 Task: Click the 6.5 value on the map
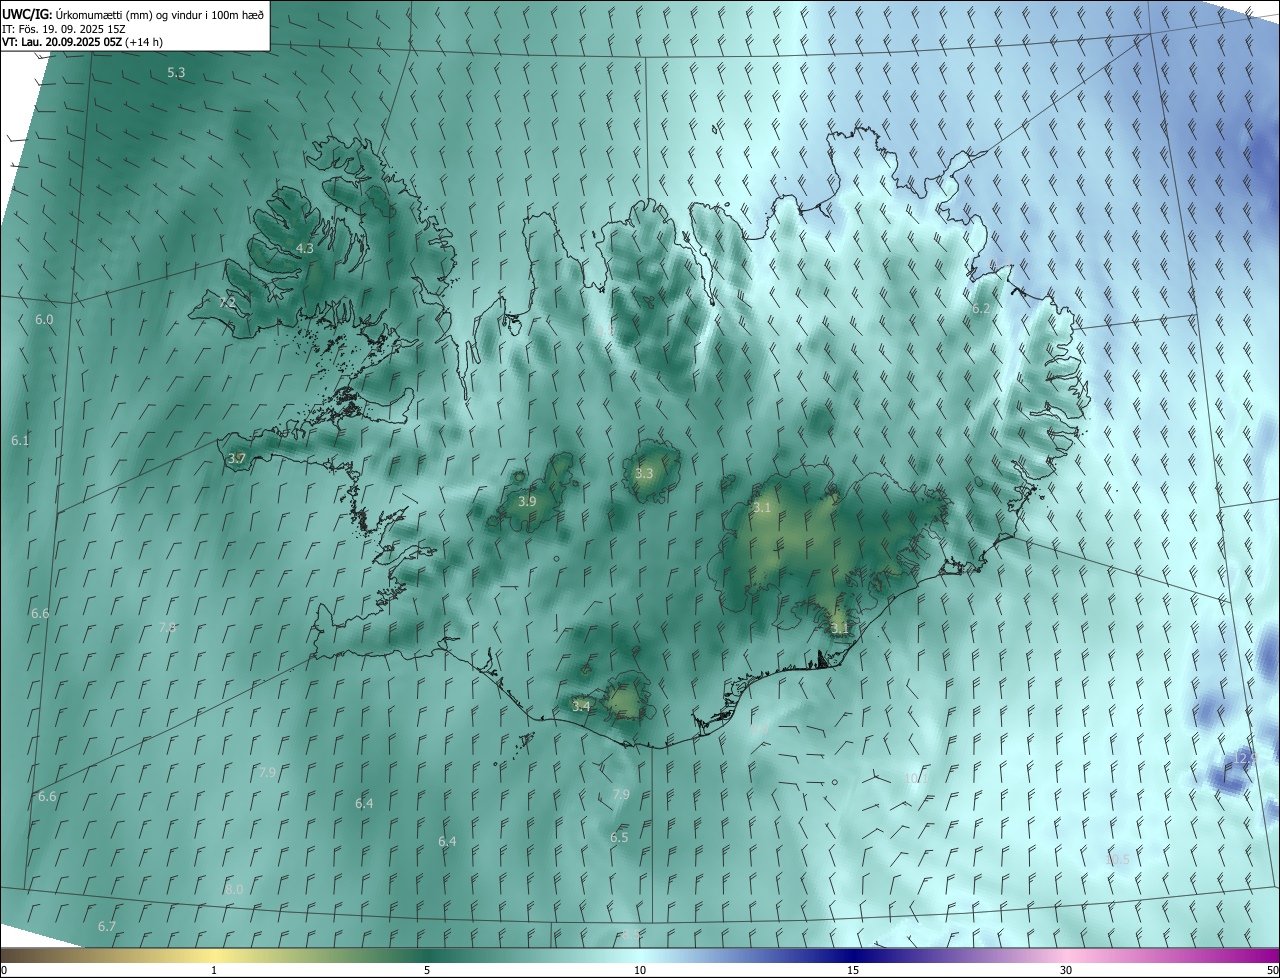tap(619, 837)
